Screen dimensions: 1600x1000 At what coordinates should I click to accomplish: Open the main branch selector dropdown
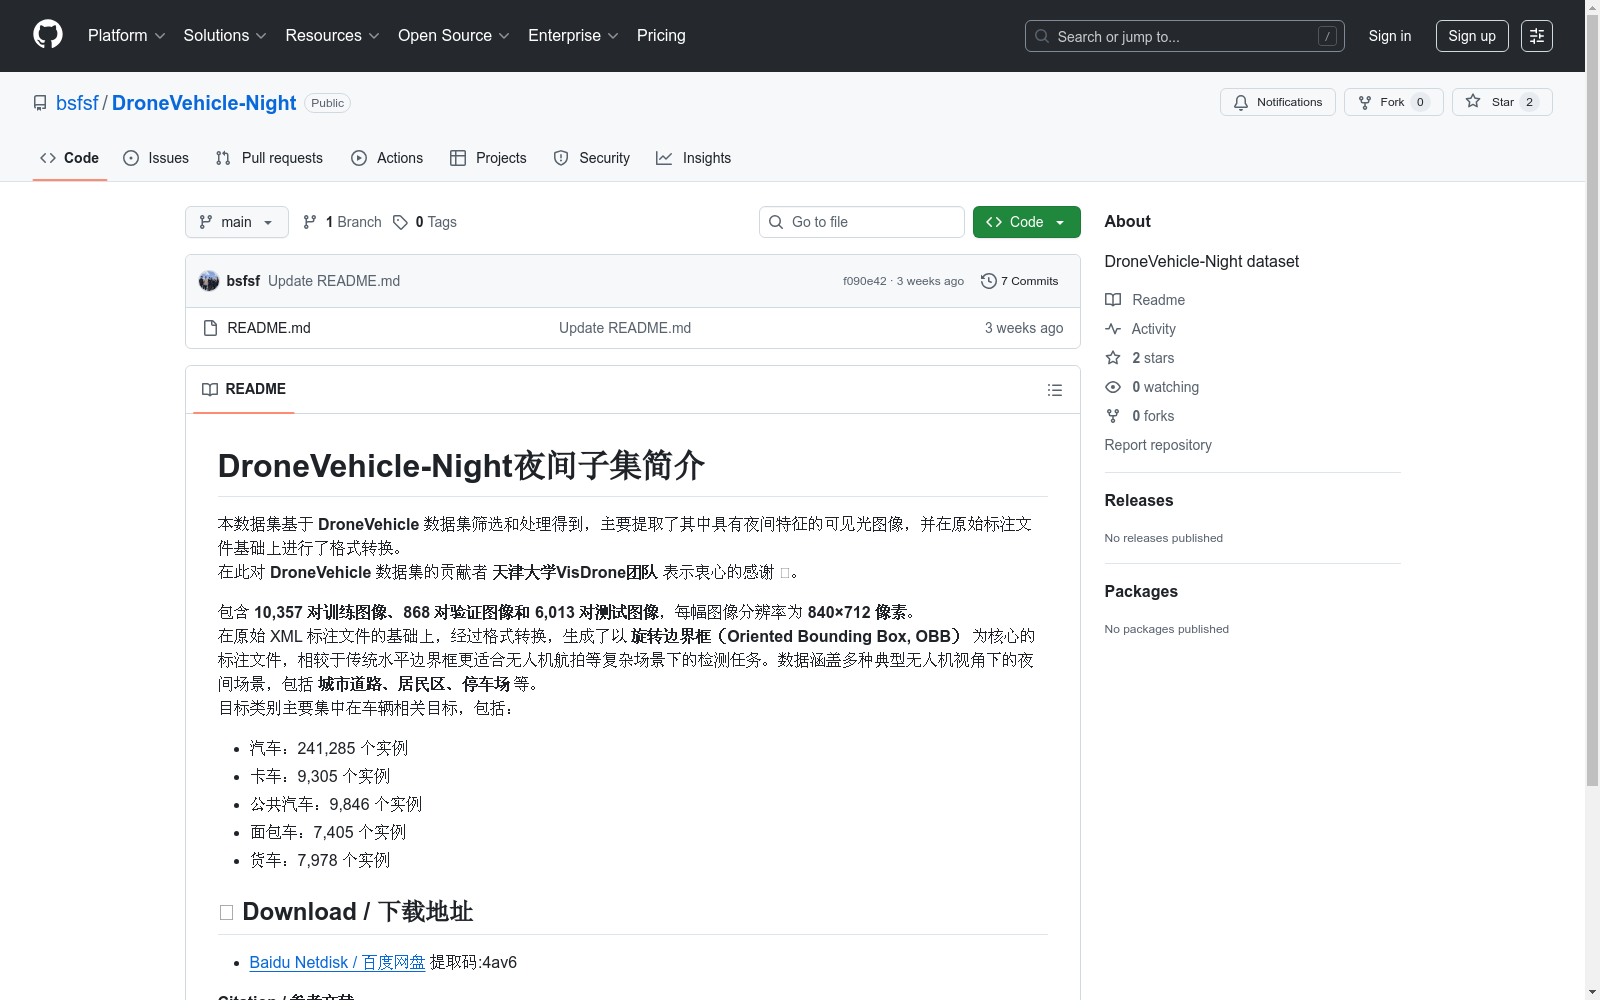(x=237, y=222)
